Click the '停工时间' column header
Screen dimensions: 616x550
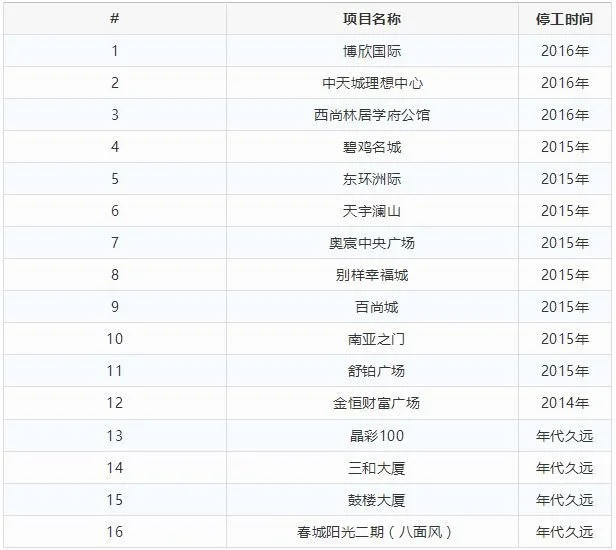[x=565, y=18]
